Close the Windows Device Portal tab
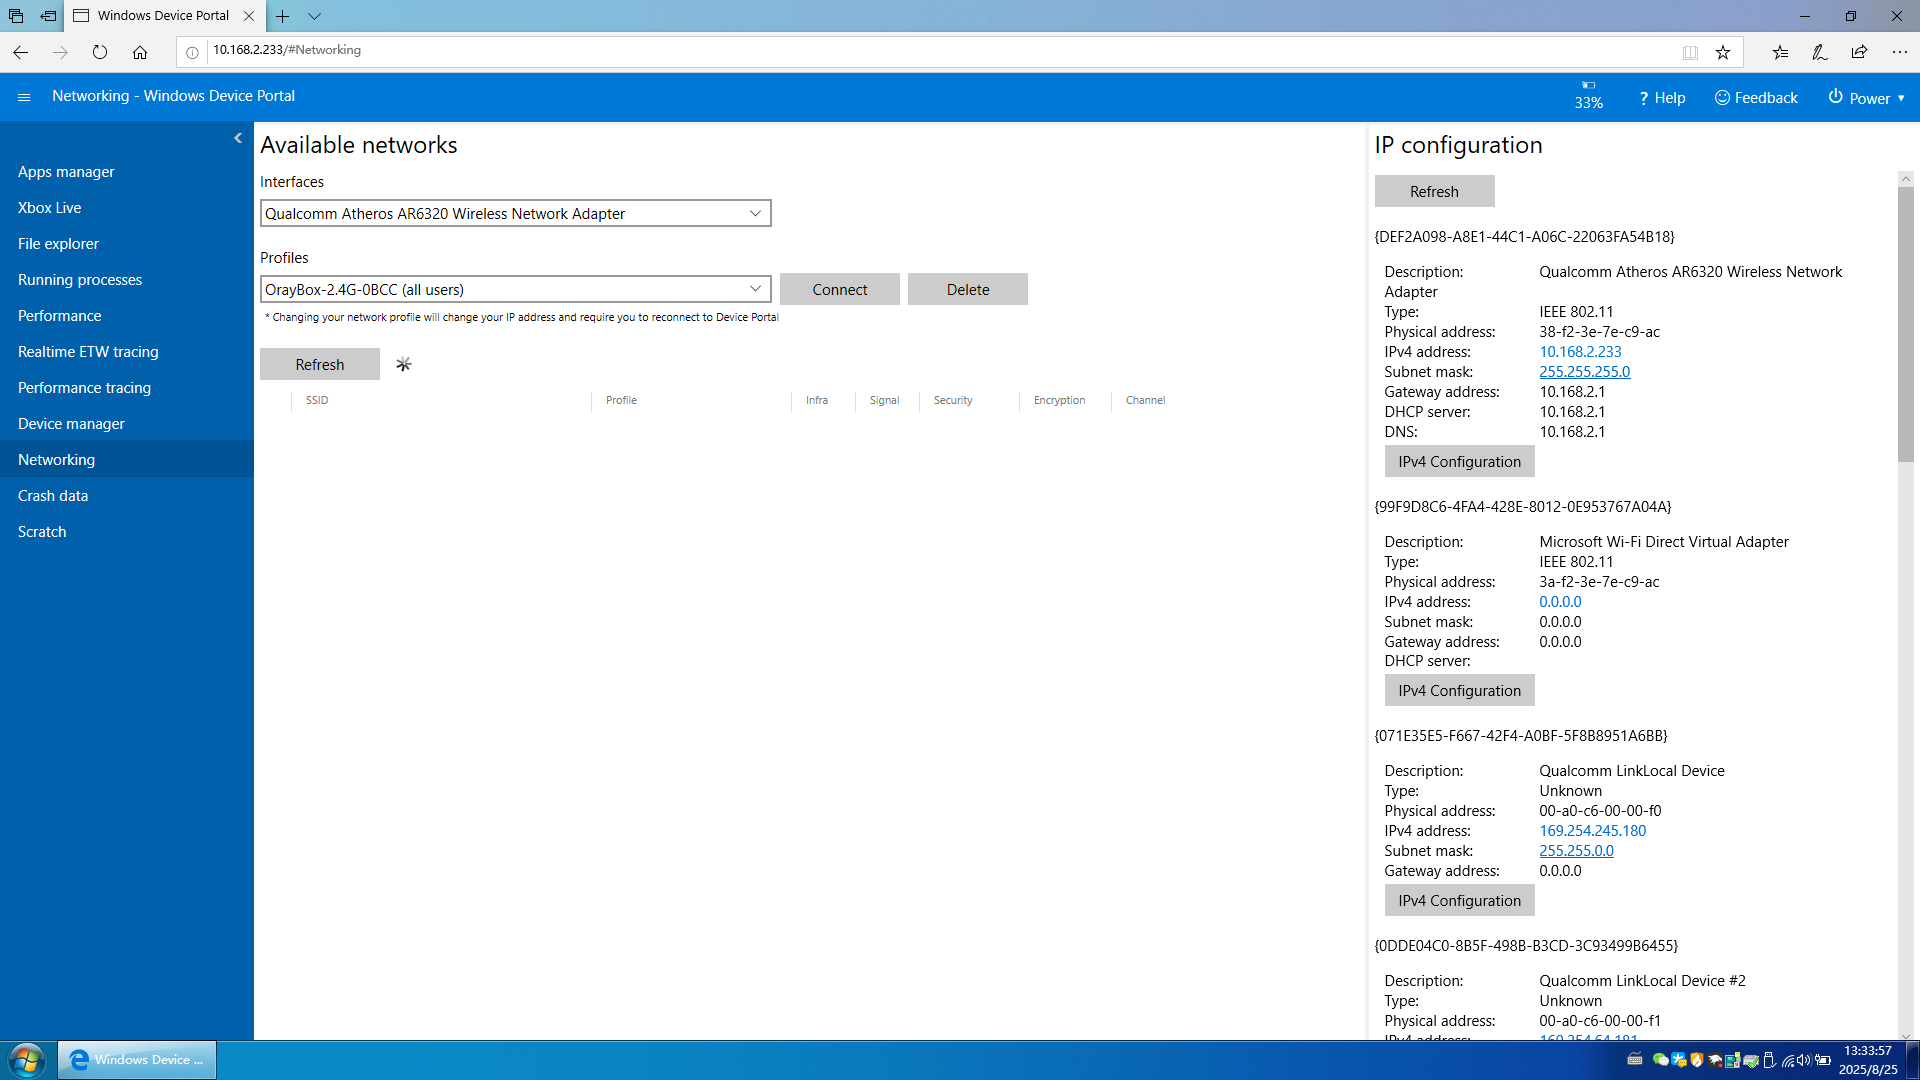The width and height of the screenshot is (1920, 1080). [x=249, y=16]
